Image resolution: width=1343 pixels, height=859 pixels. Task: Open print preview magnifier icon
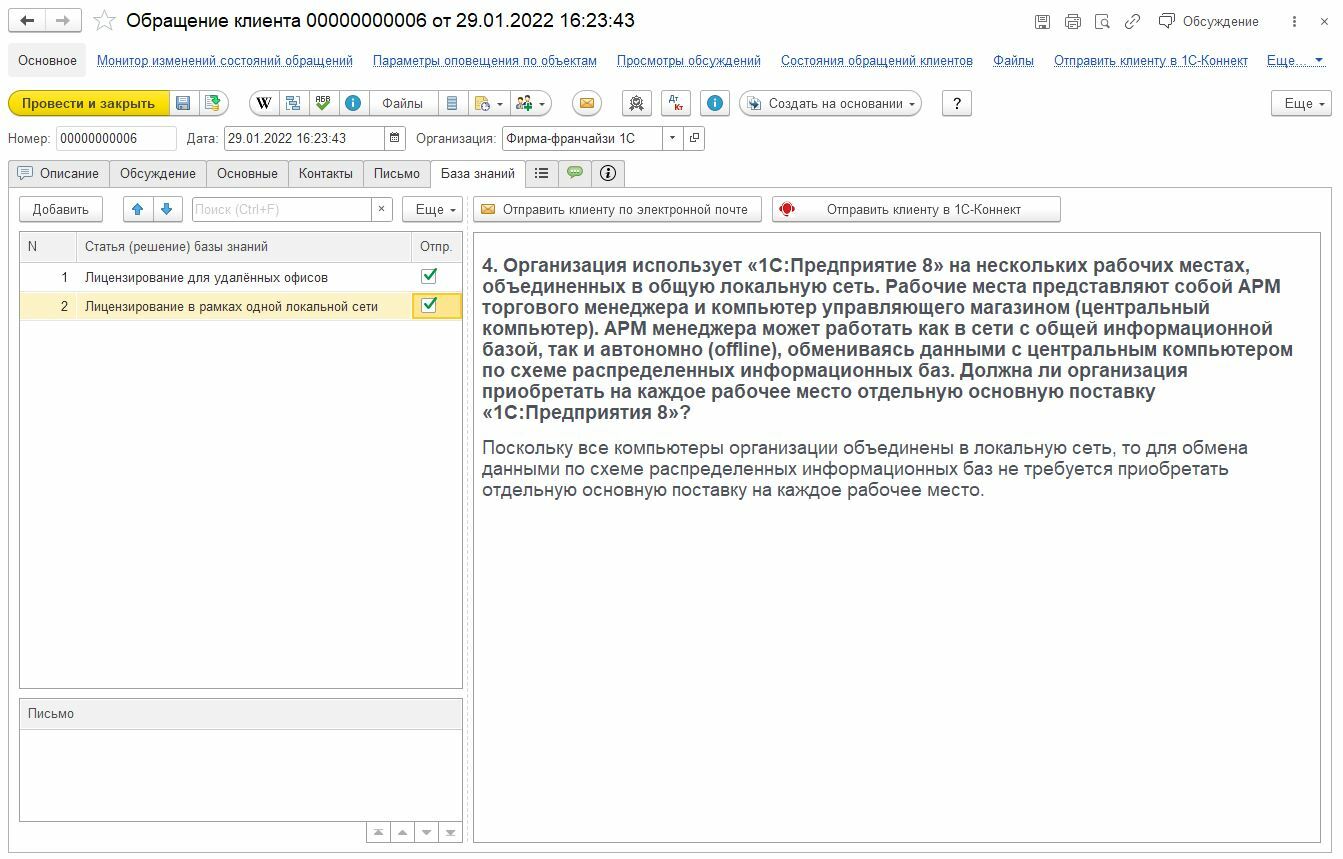1102,21
